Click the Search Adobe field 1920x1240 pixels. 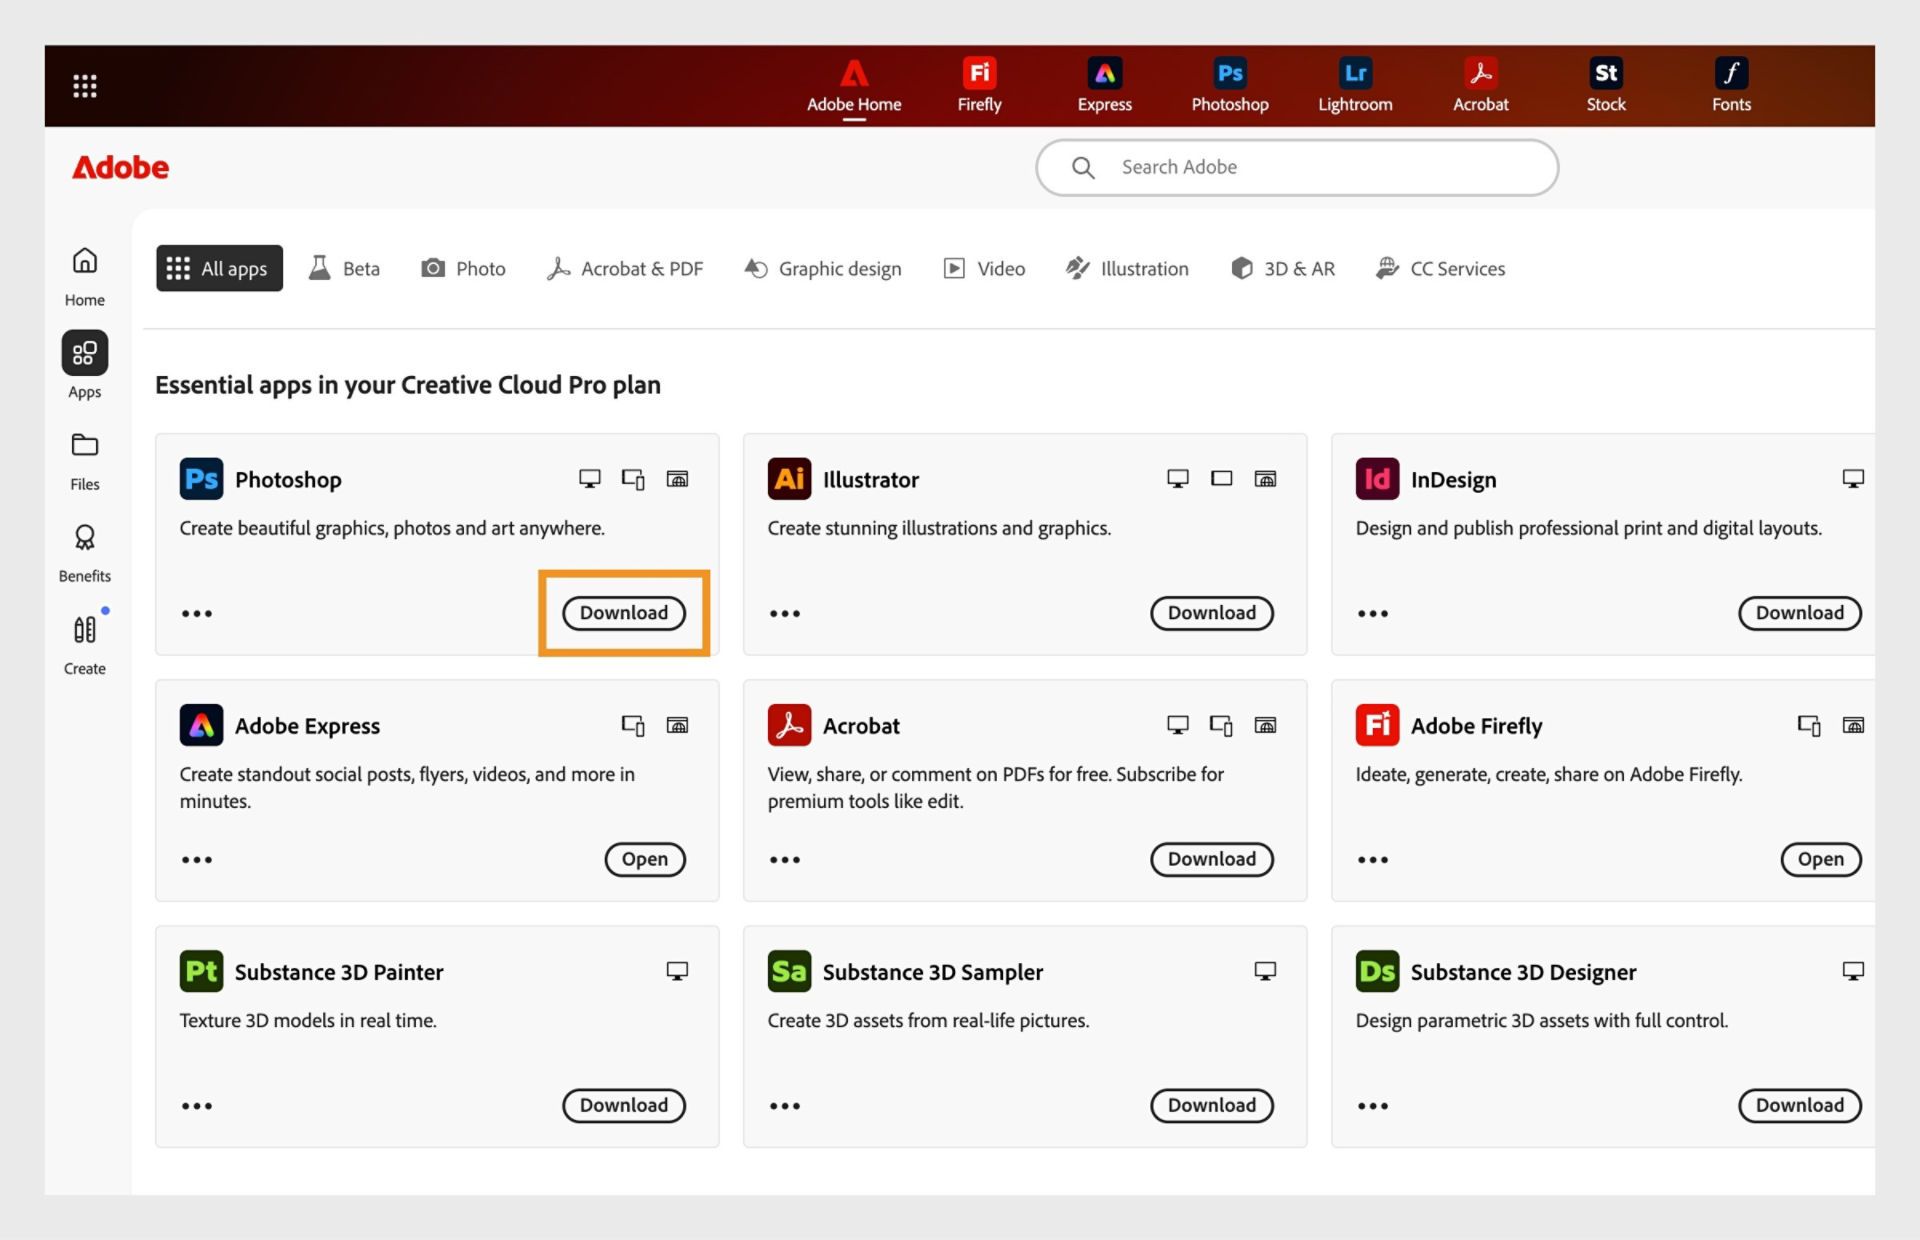point(1297,167)
